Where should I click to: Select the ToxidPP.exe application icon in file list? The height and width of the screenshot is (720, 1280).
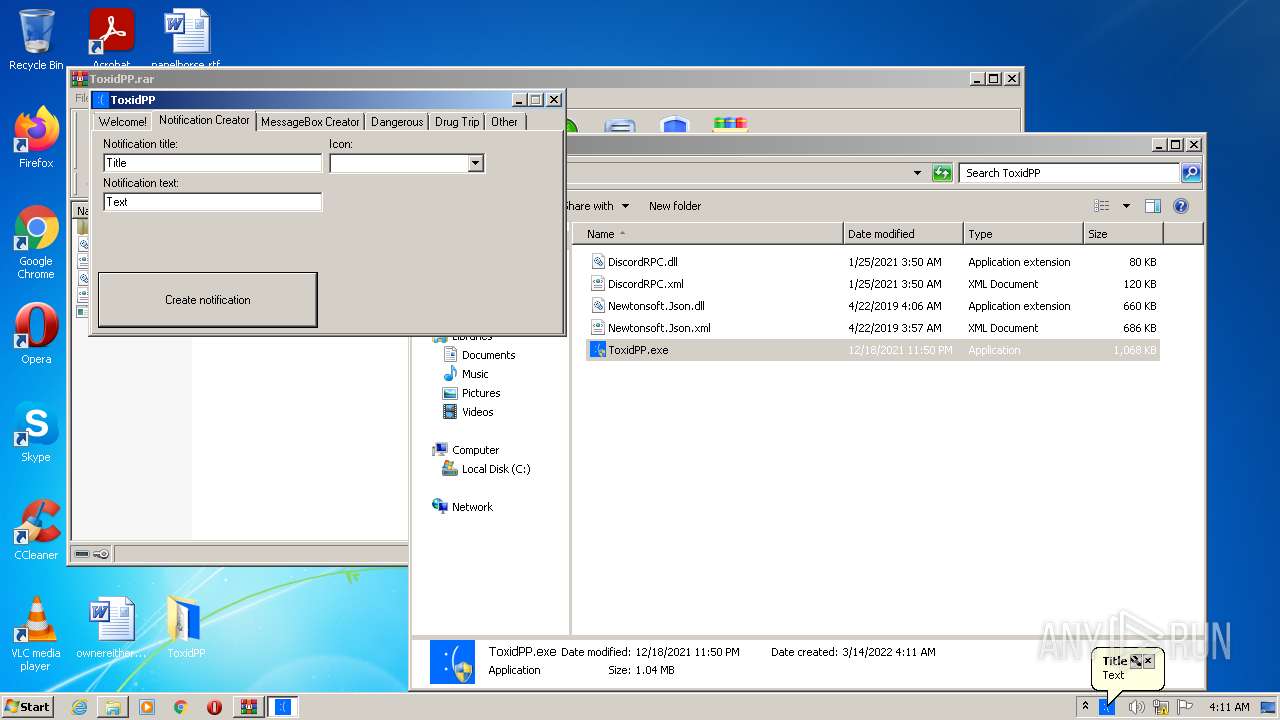[x=598, y=350]
